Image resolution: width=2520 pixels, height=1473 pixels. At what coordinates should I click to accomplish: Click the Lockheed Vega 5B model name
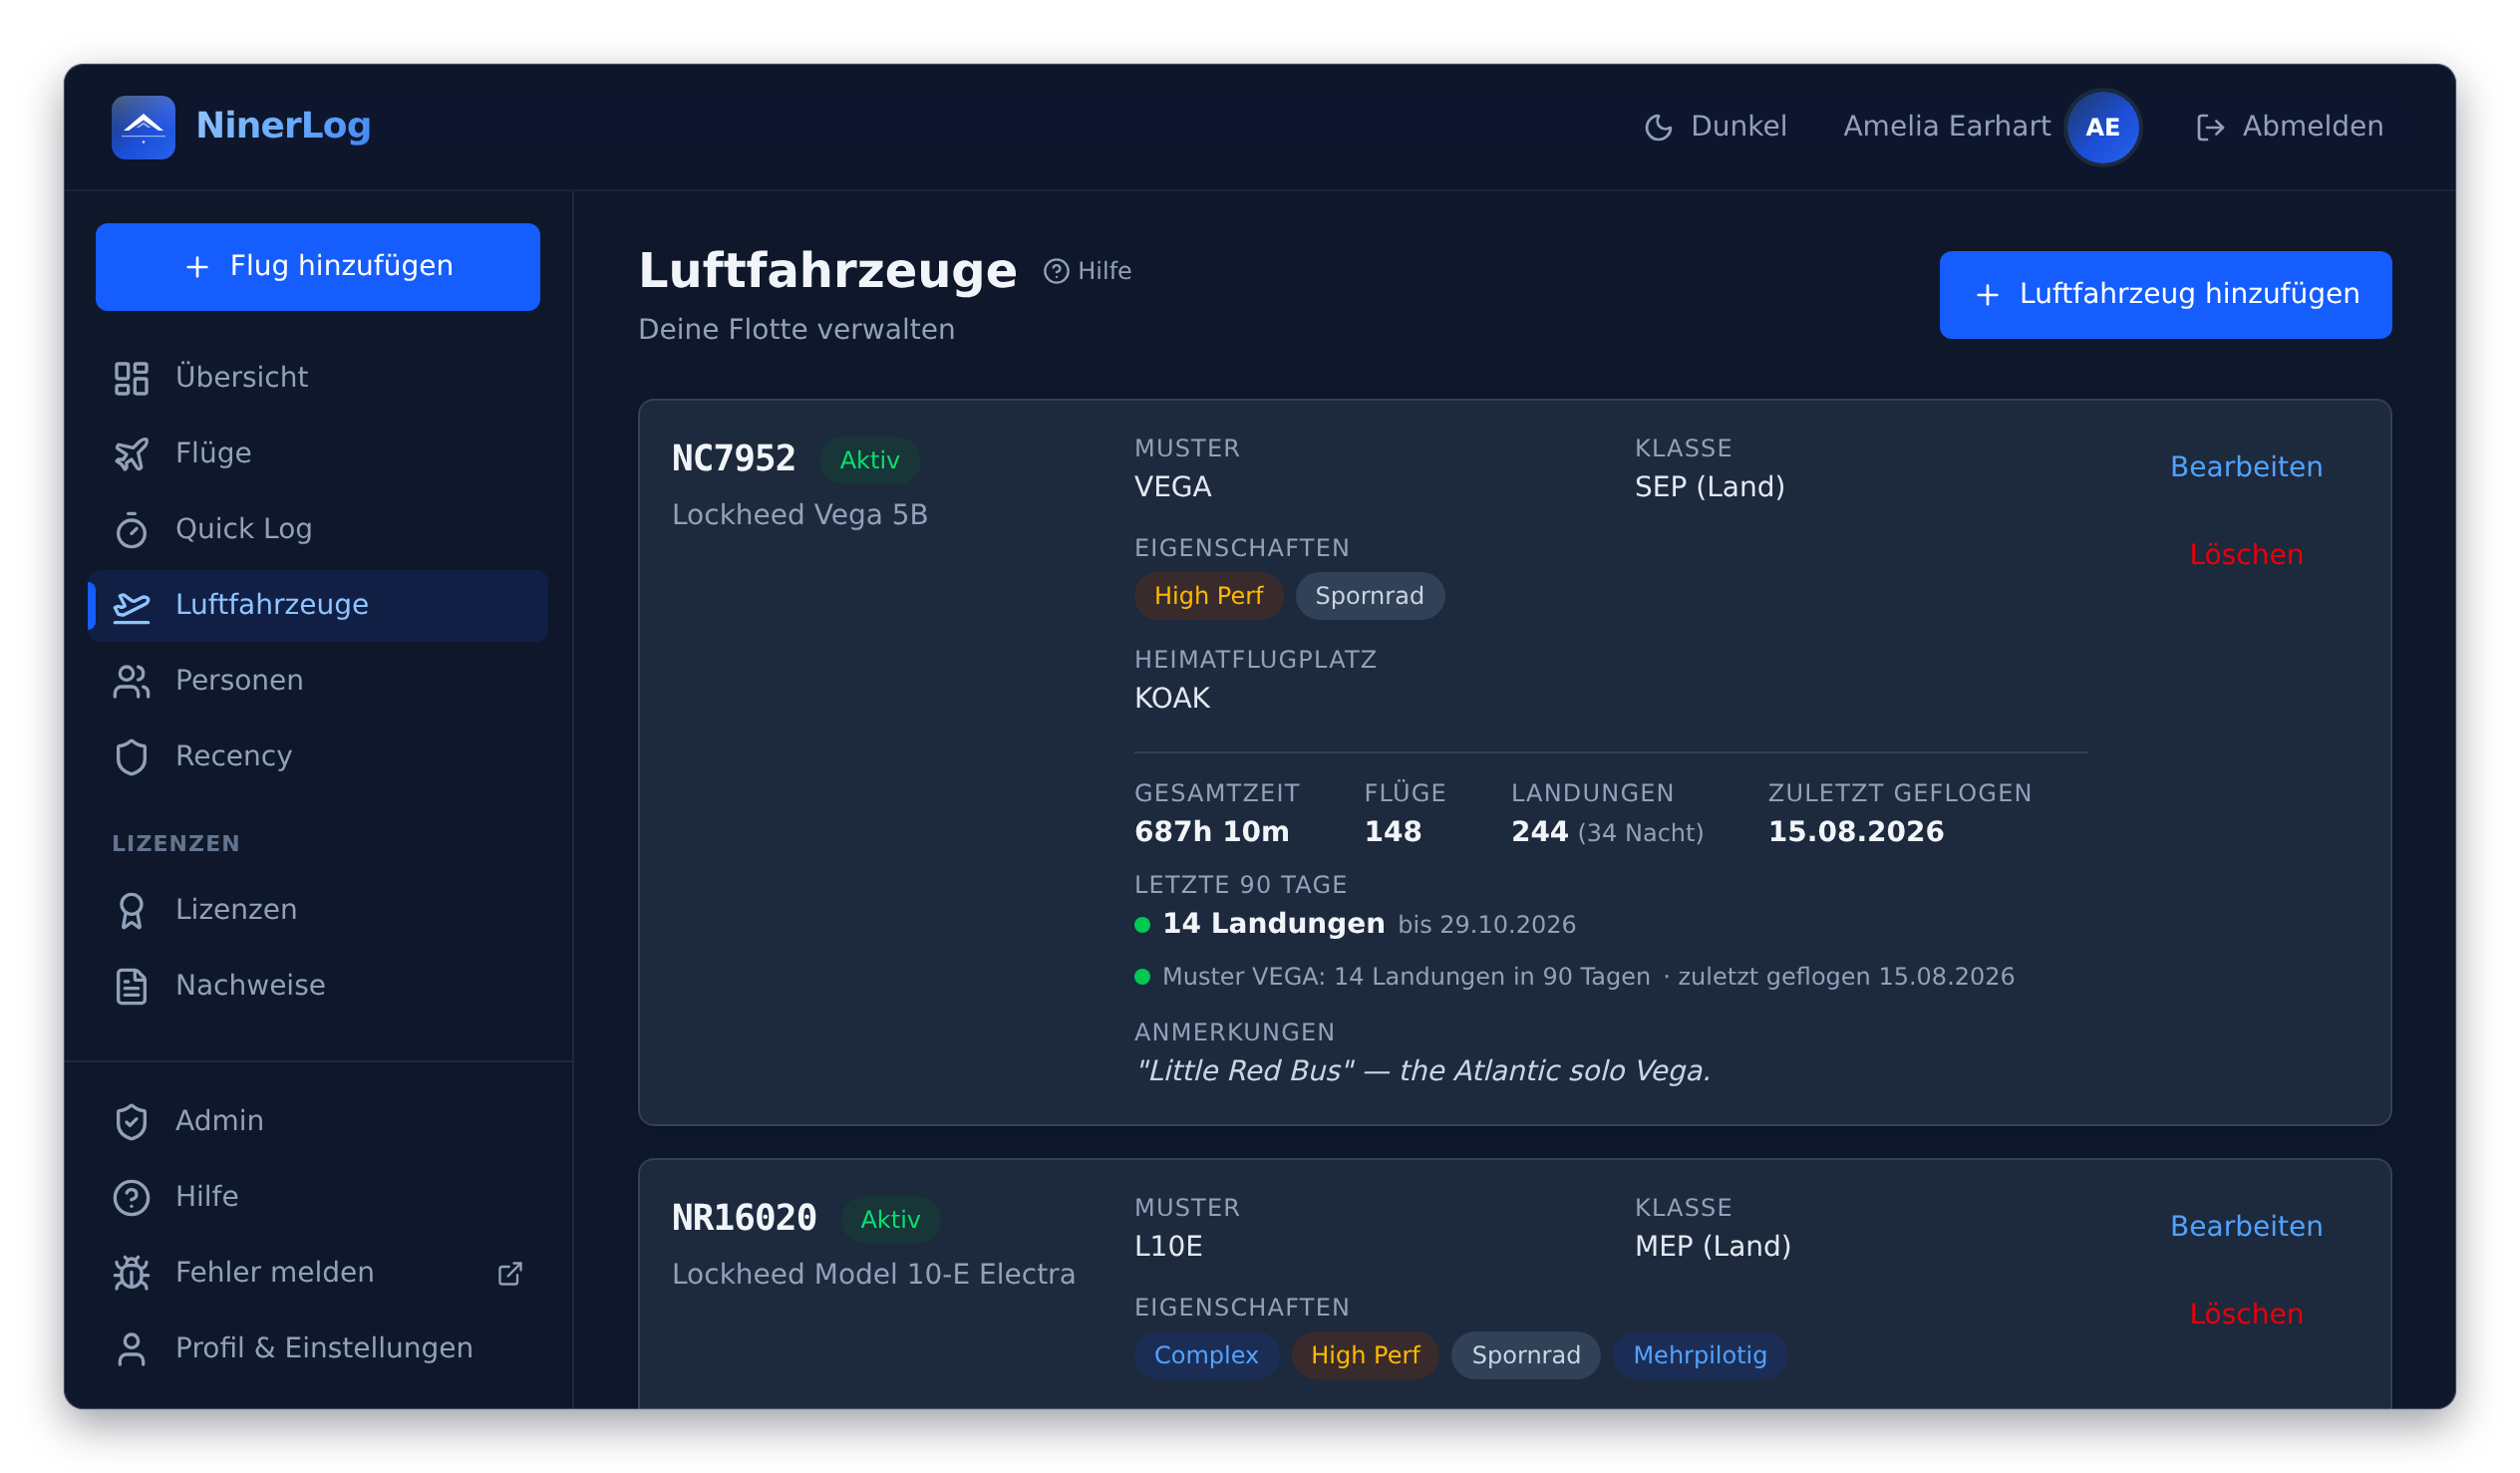tap(800, 515)
